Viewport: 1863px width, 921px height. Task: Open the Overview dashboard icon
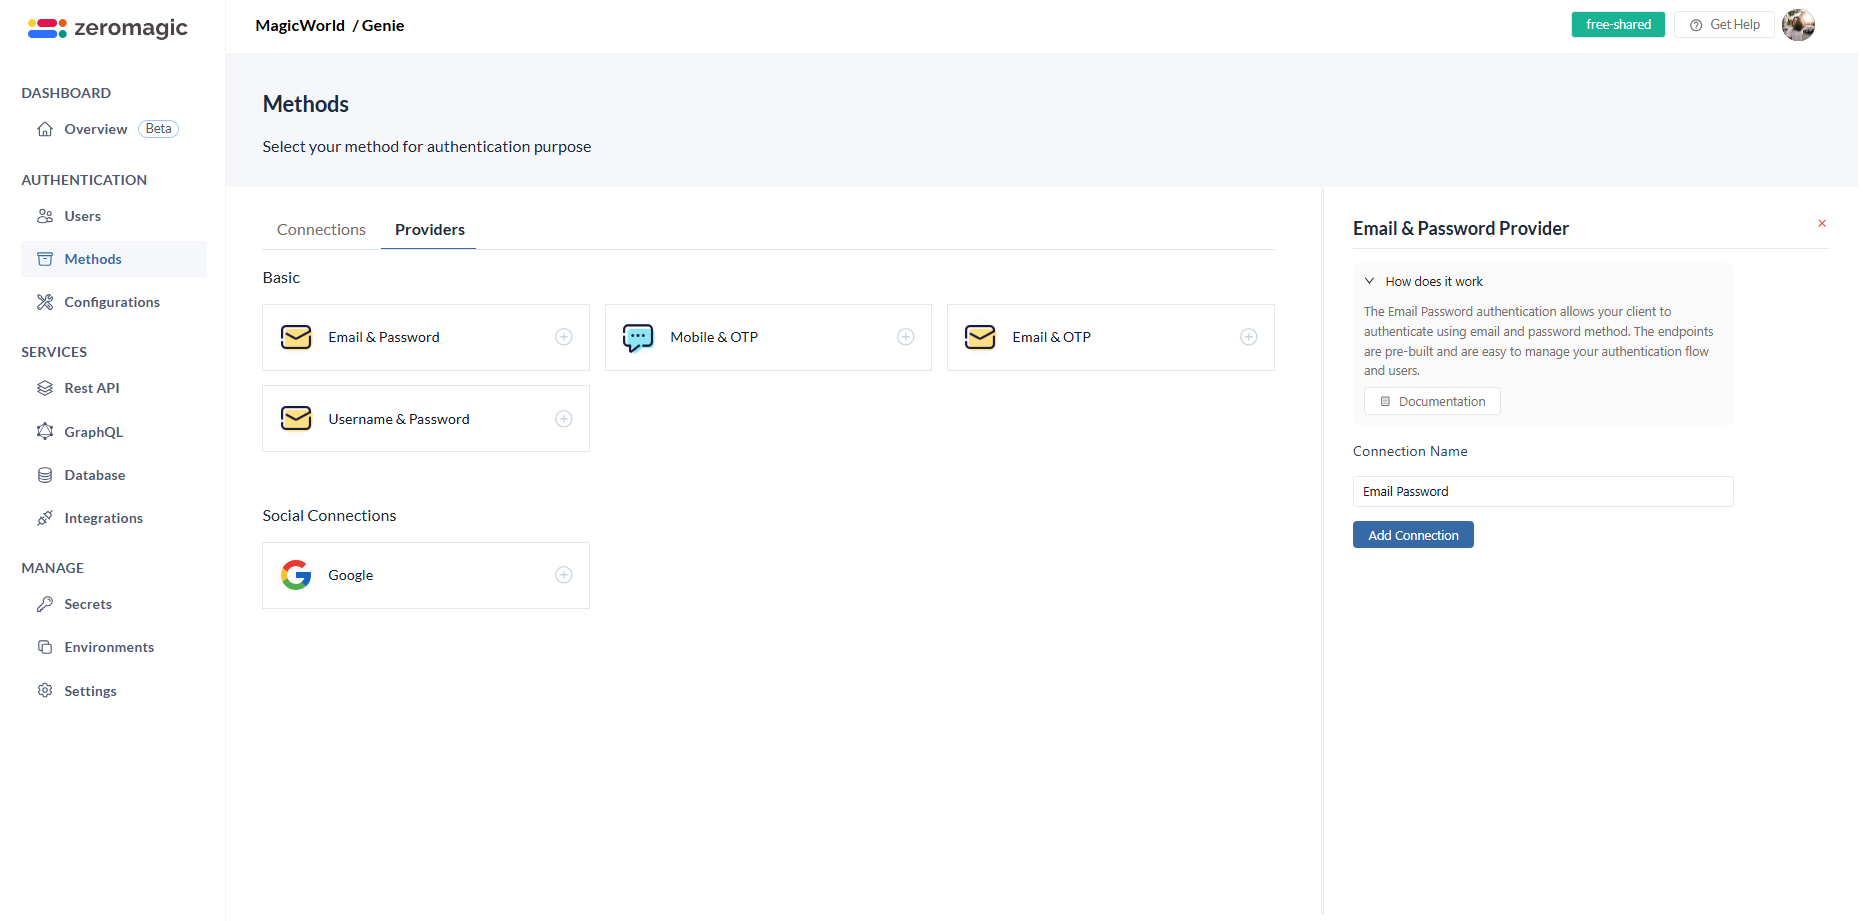tap(45, 128)
